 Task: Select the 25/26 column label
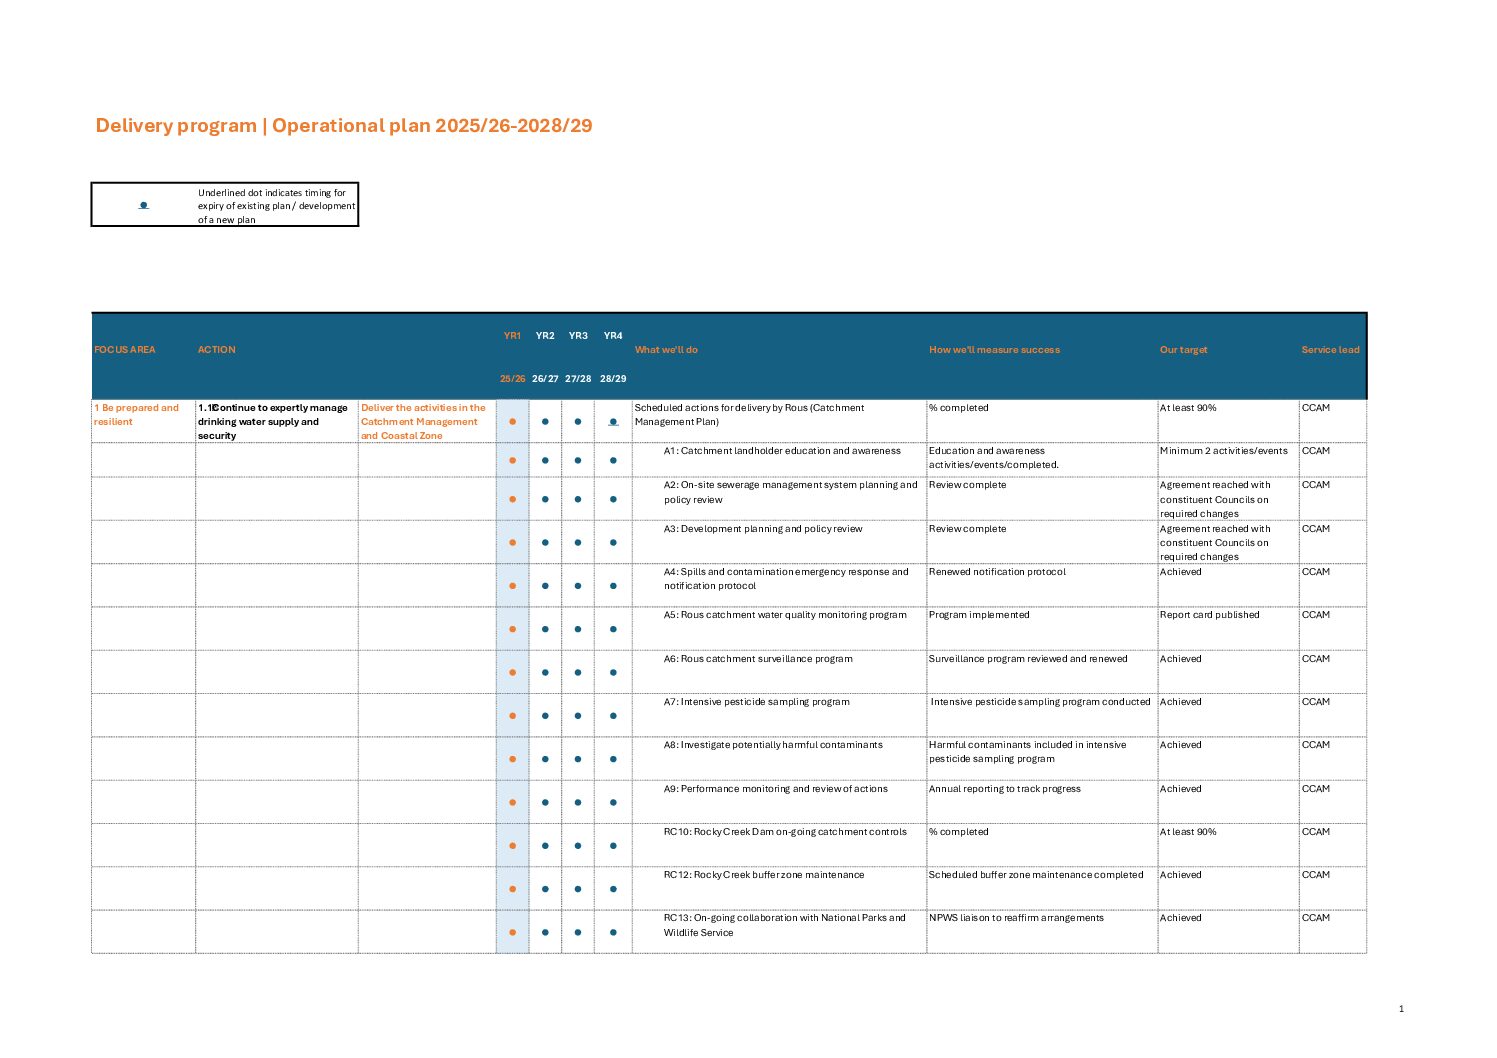[x=512, y=379]
